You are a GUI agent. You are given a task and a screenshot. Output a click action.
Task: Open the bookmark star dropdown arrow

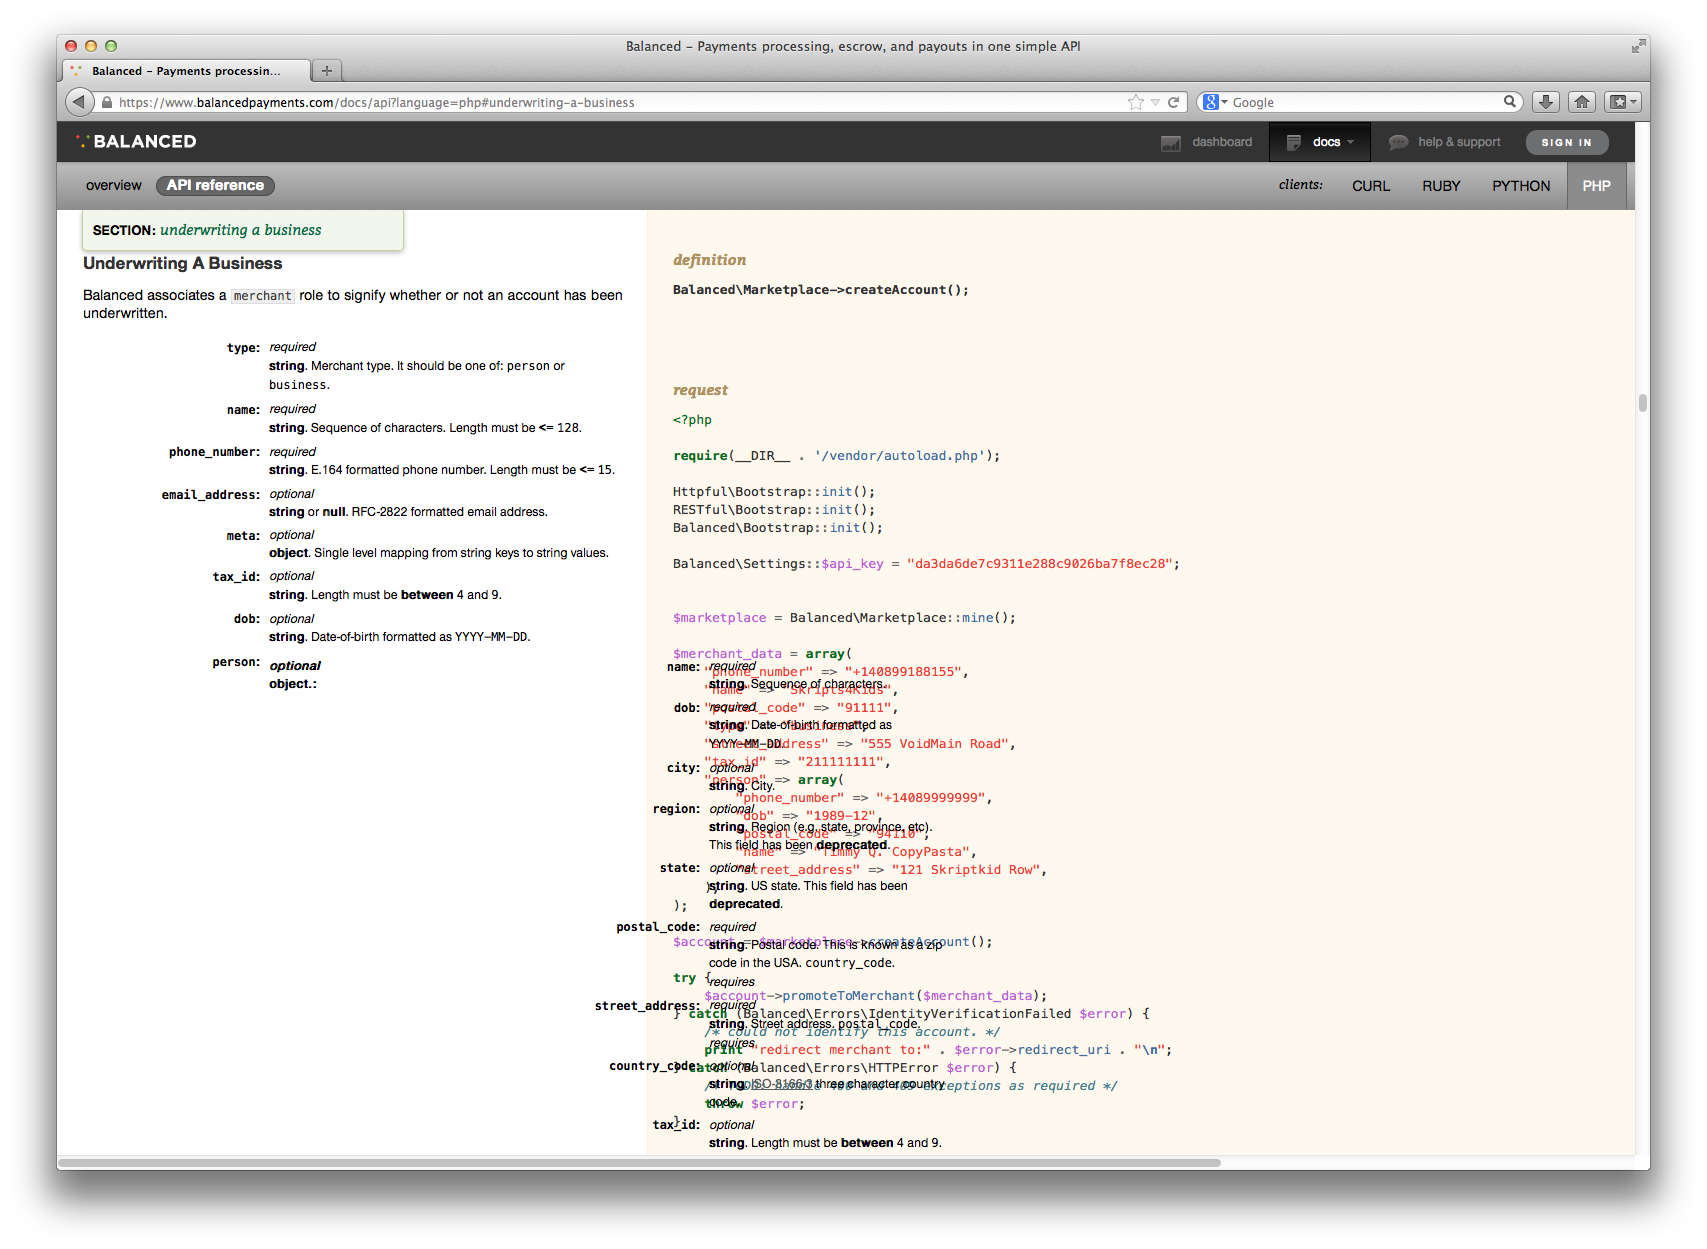1155,102
